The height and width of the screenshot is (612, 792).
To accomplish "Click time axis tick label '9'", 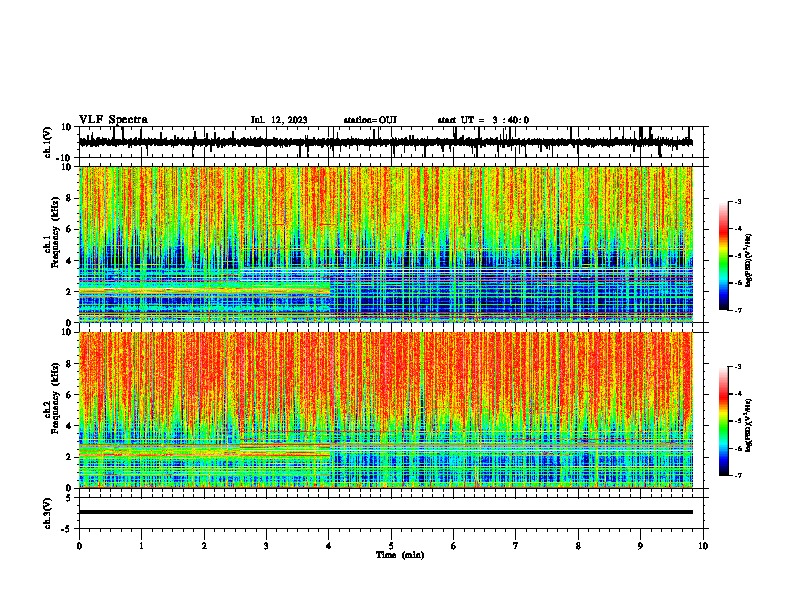I will tap(640, 546).
